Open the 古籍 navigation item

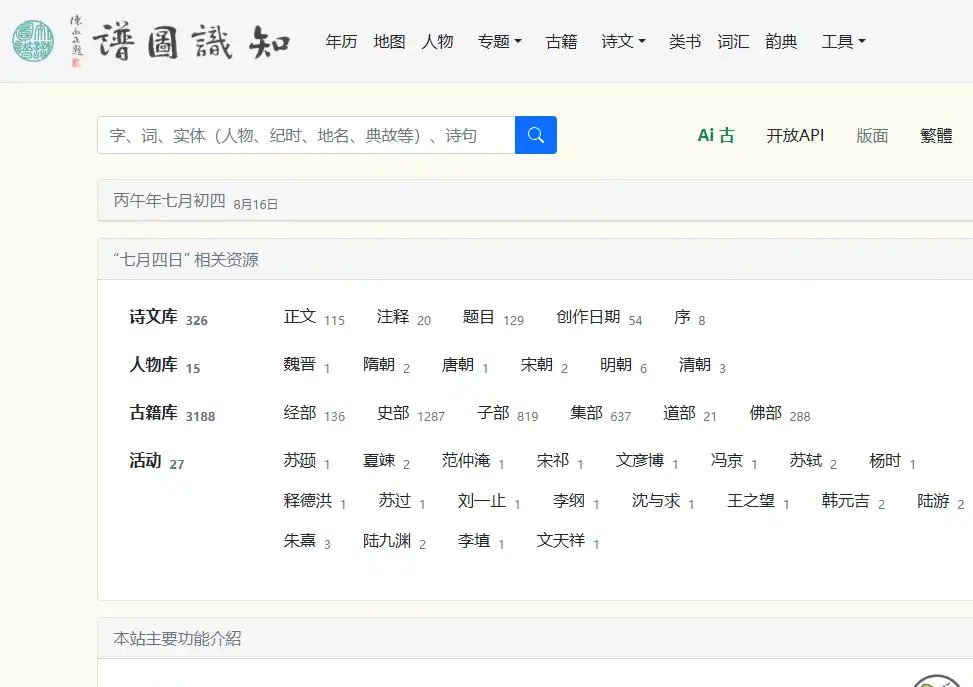click(562, 42)
